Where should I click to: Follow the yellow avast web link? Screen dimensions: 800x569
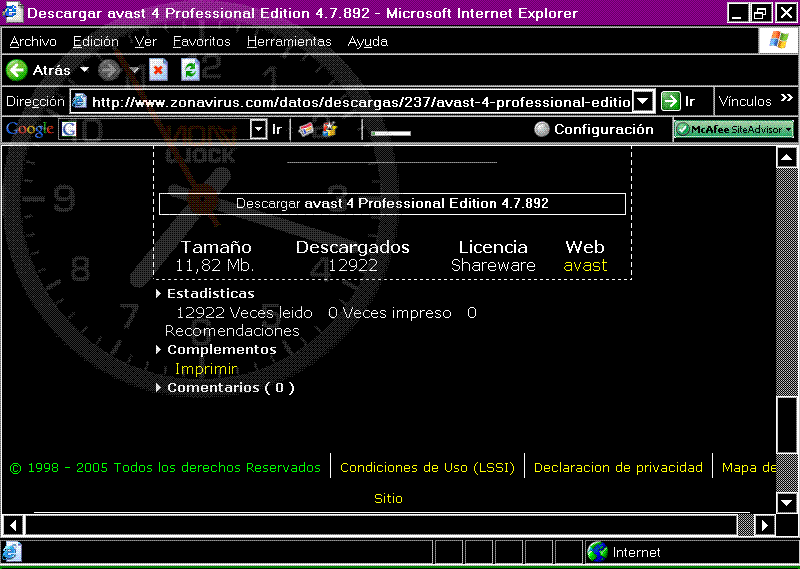(x=585, y=265)
